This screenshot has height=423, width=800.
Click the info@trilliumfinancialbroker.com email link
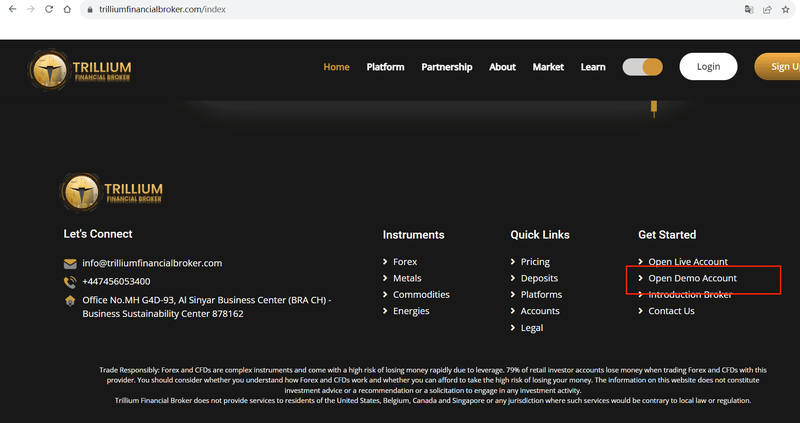pyautogui.click(x=152, y=263)
